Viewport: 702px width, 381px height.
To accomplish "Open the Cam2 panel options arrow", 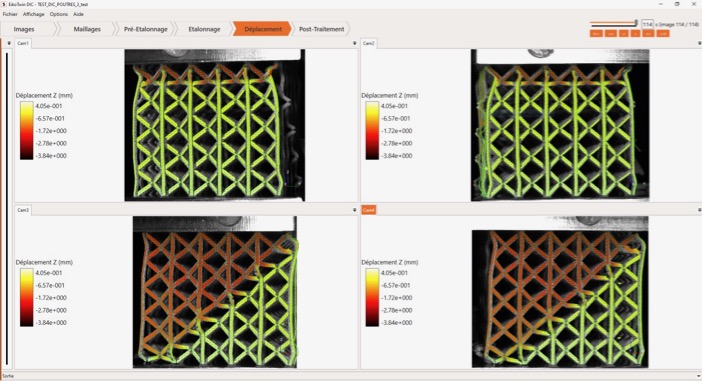I will pyautogui.click(x=699, y=43).
